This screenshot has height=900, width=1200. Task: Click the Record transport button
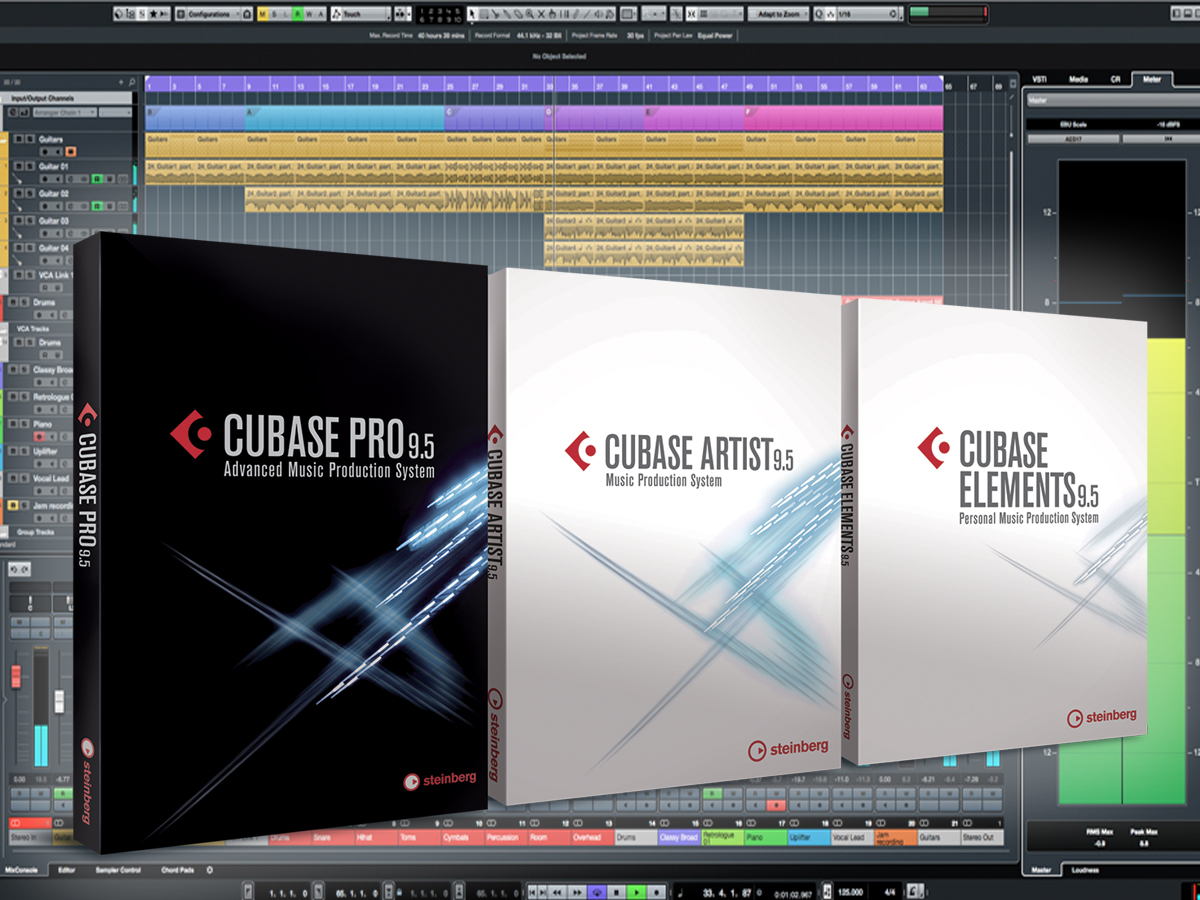[656, 892]
